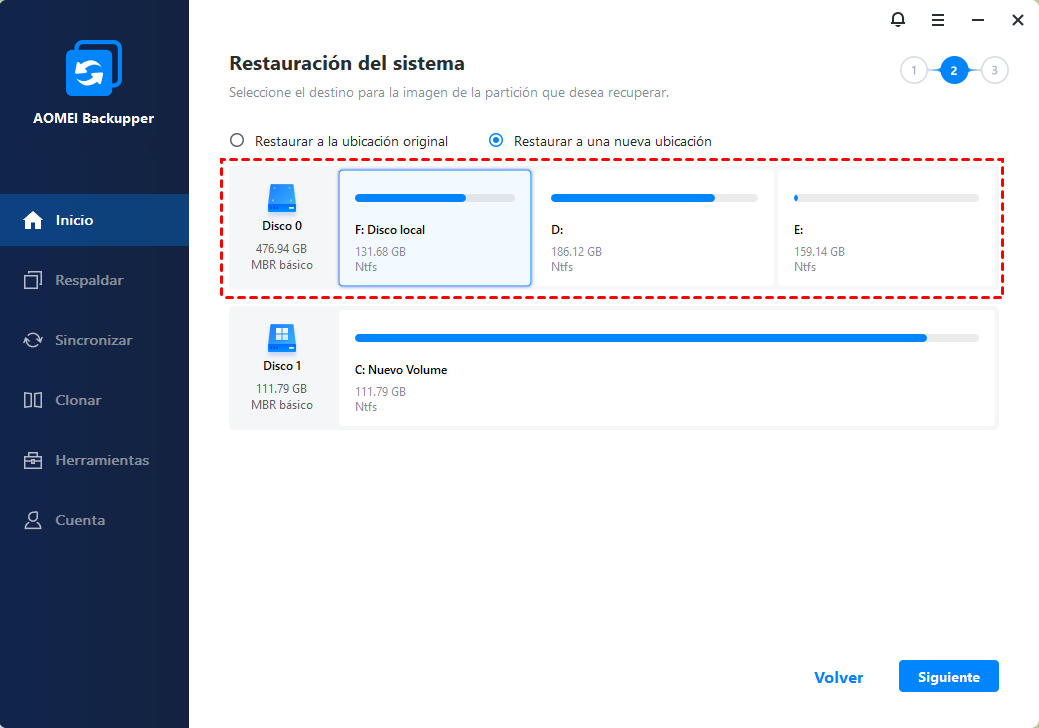Click the D: partition usage bar
The image size is (1039, 728).
654,198
